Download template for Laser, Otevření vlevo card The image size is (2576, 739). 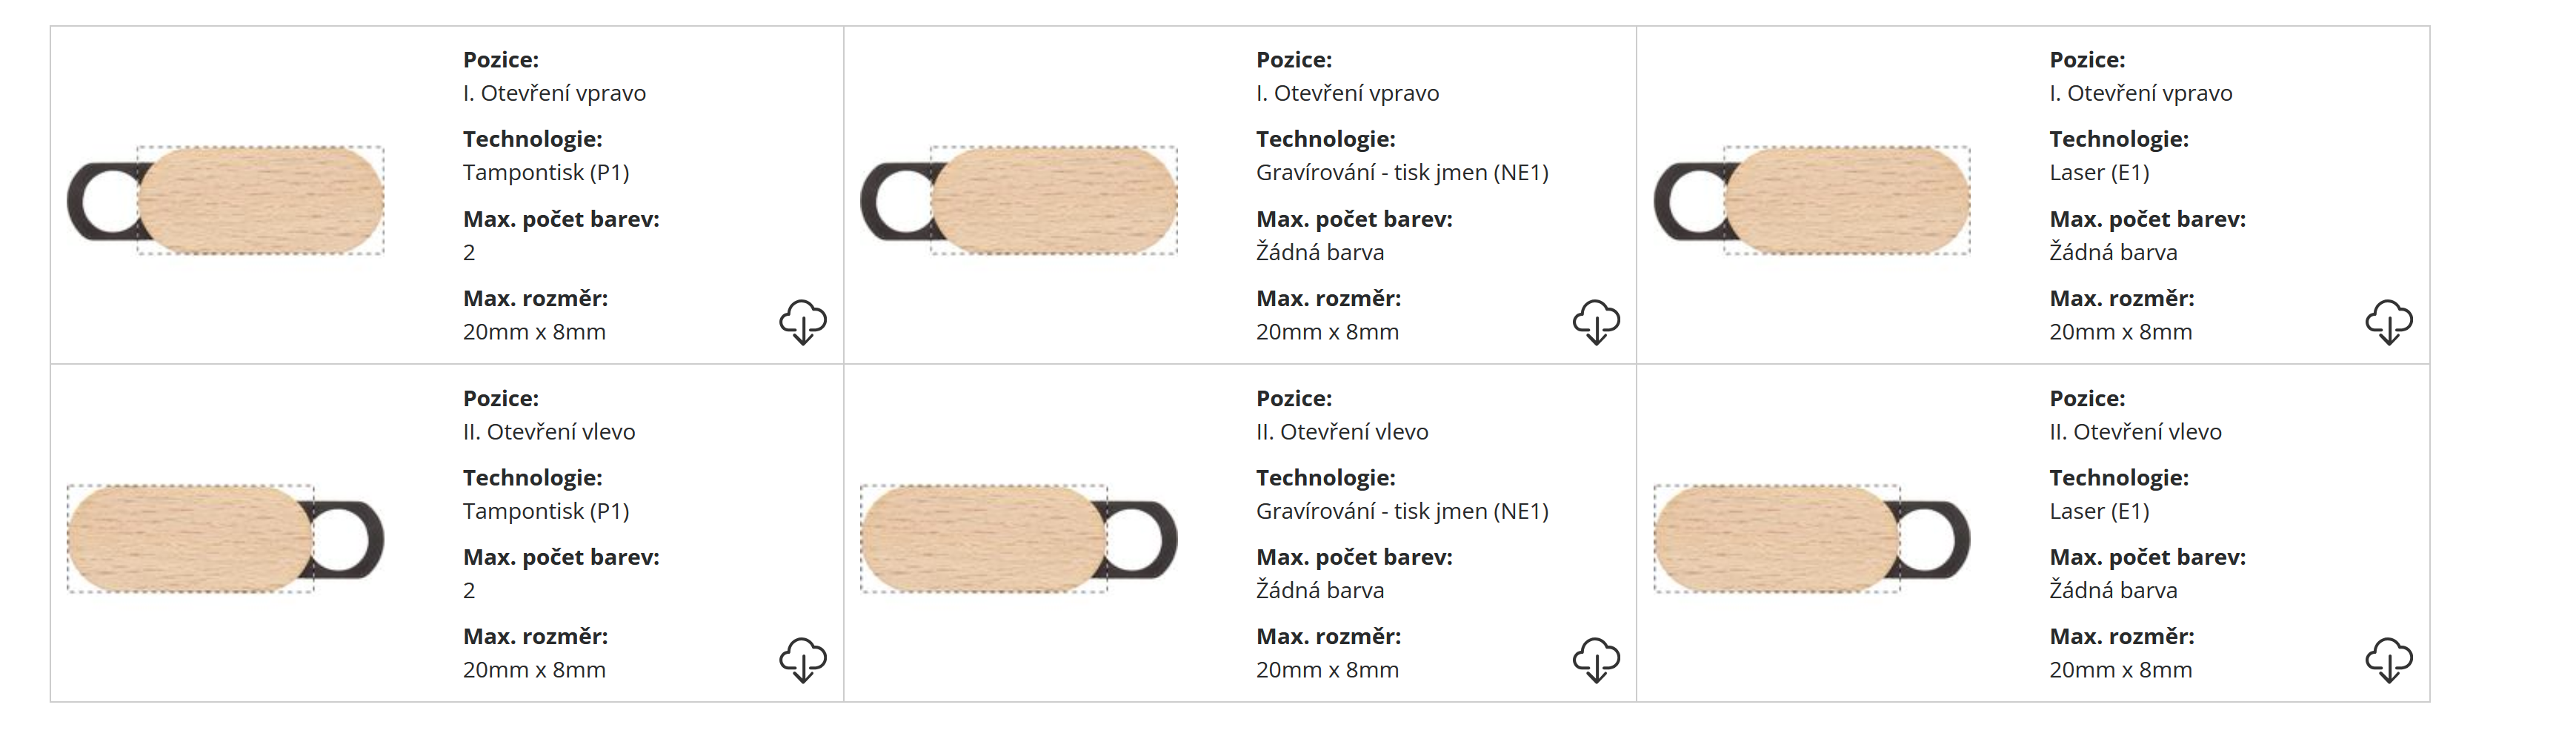2388,660
